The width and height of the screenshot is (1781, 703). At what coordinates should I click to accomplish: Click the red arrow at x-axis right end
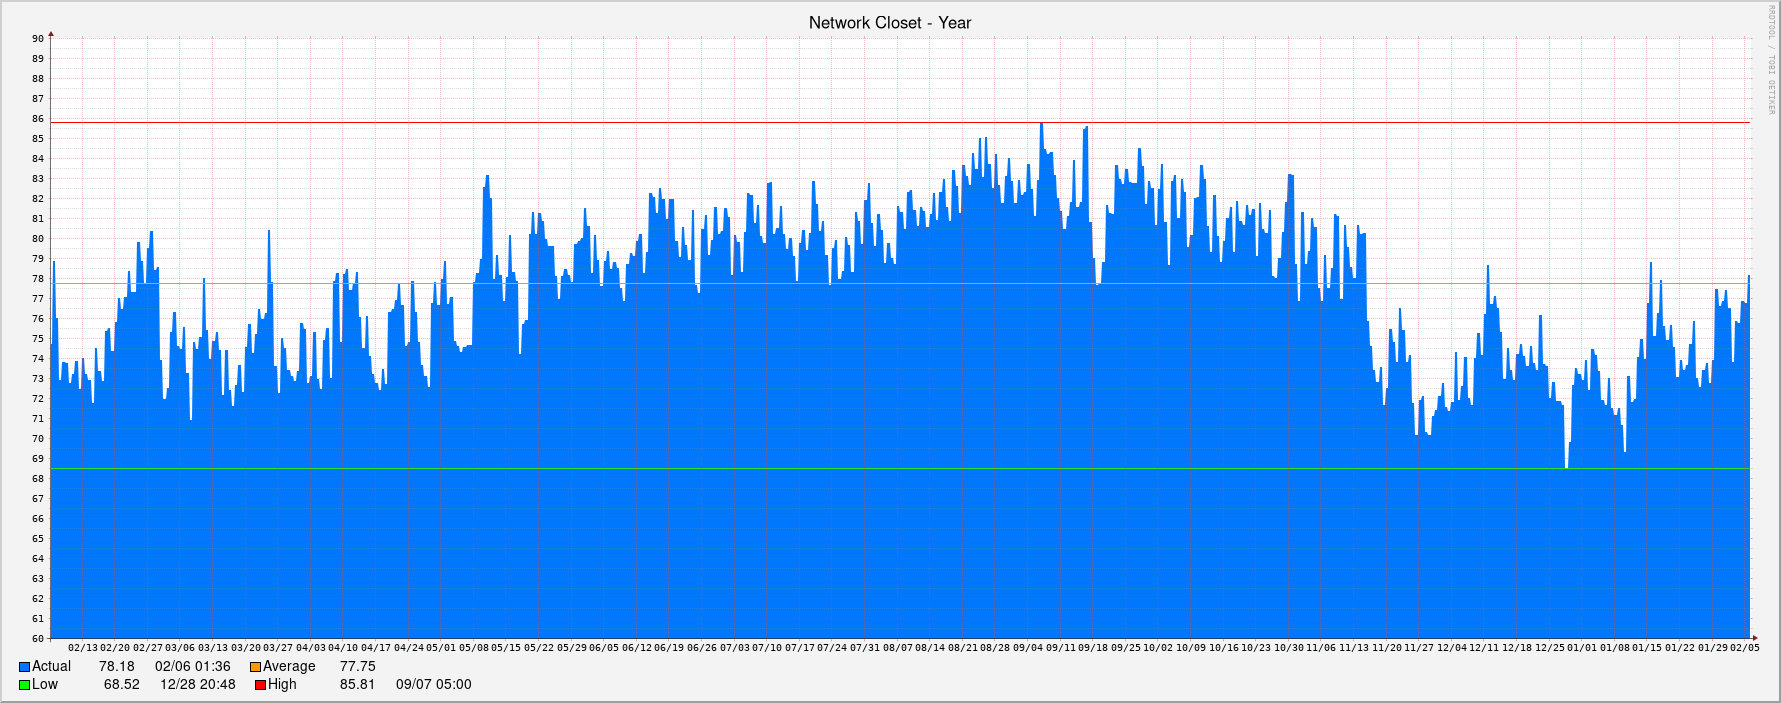[x=1753, y=638]
